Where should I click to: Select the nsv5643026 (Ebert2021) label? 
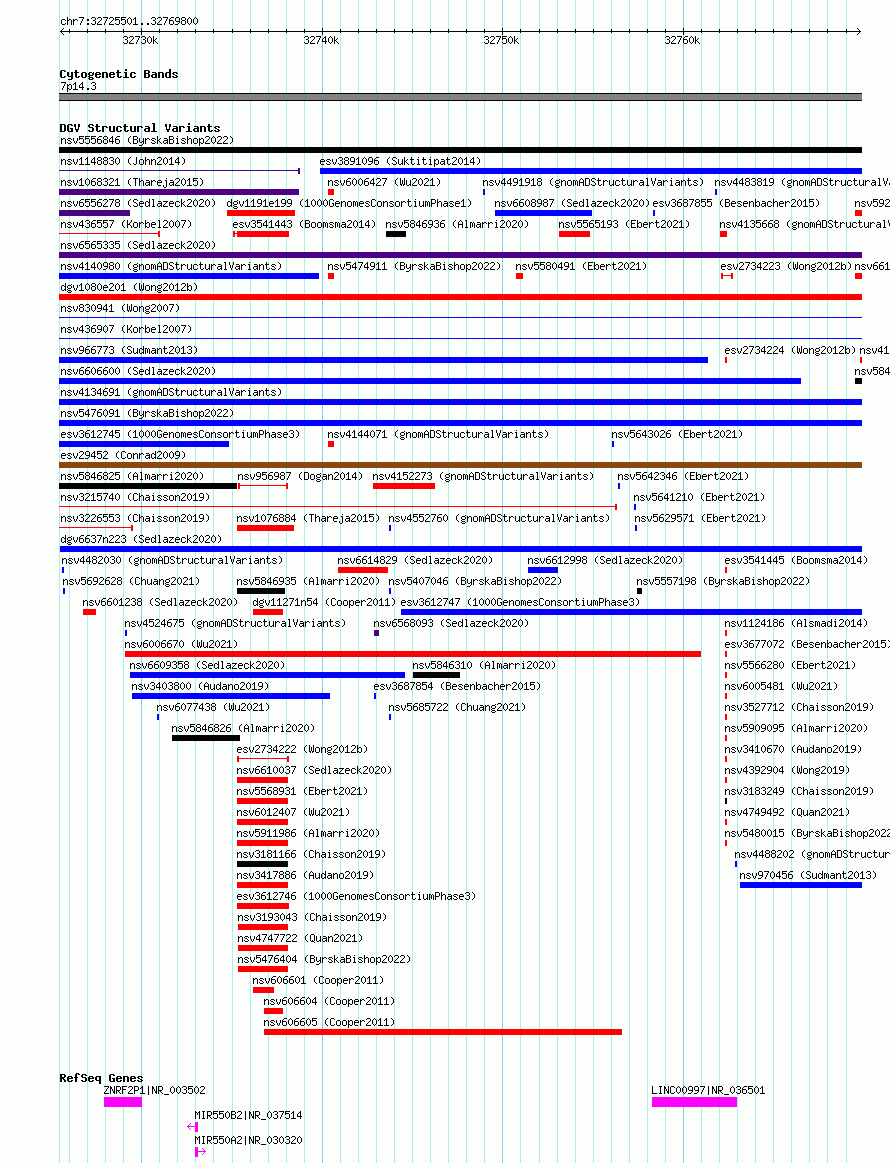pos(677,434)
